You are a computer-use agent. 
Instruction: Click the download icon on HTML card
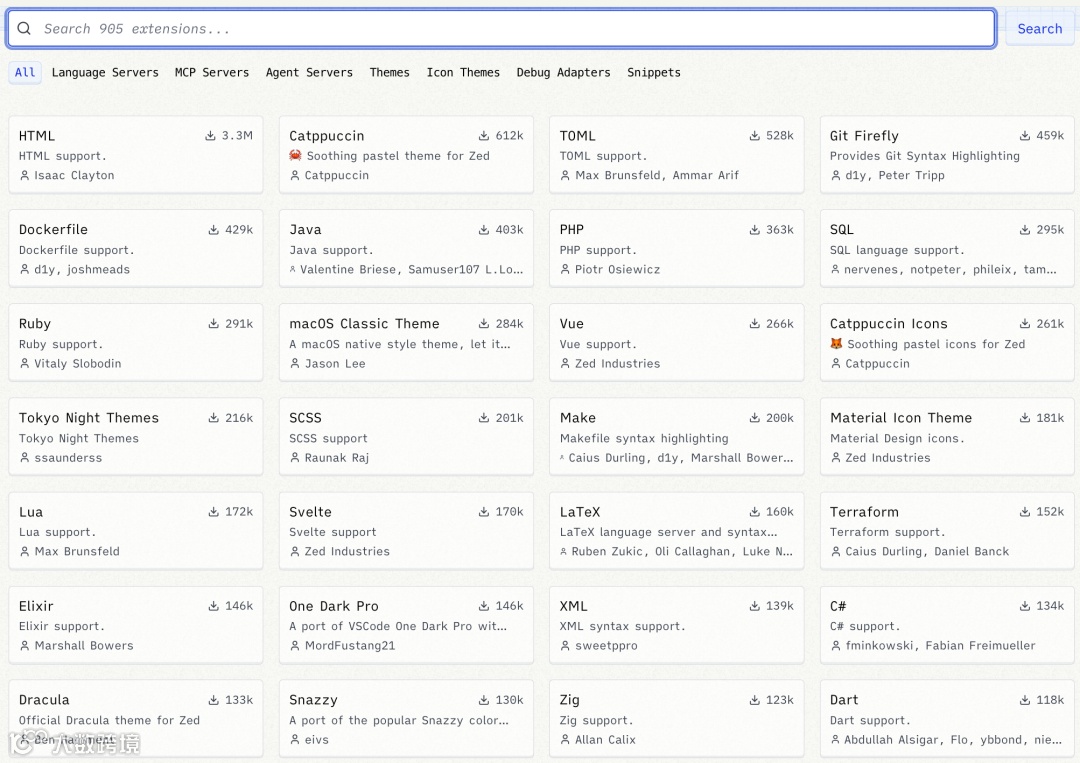[x=210, y=136]
